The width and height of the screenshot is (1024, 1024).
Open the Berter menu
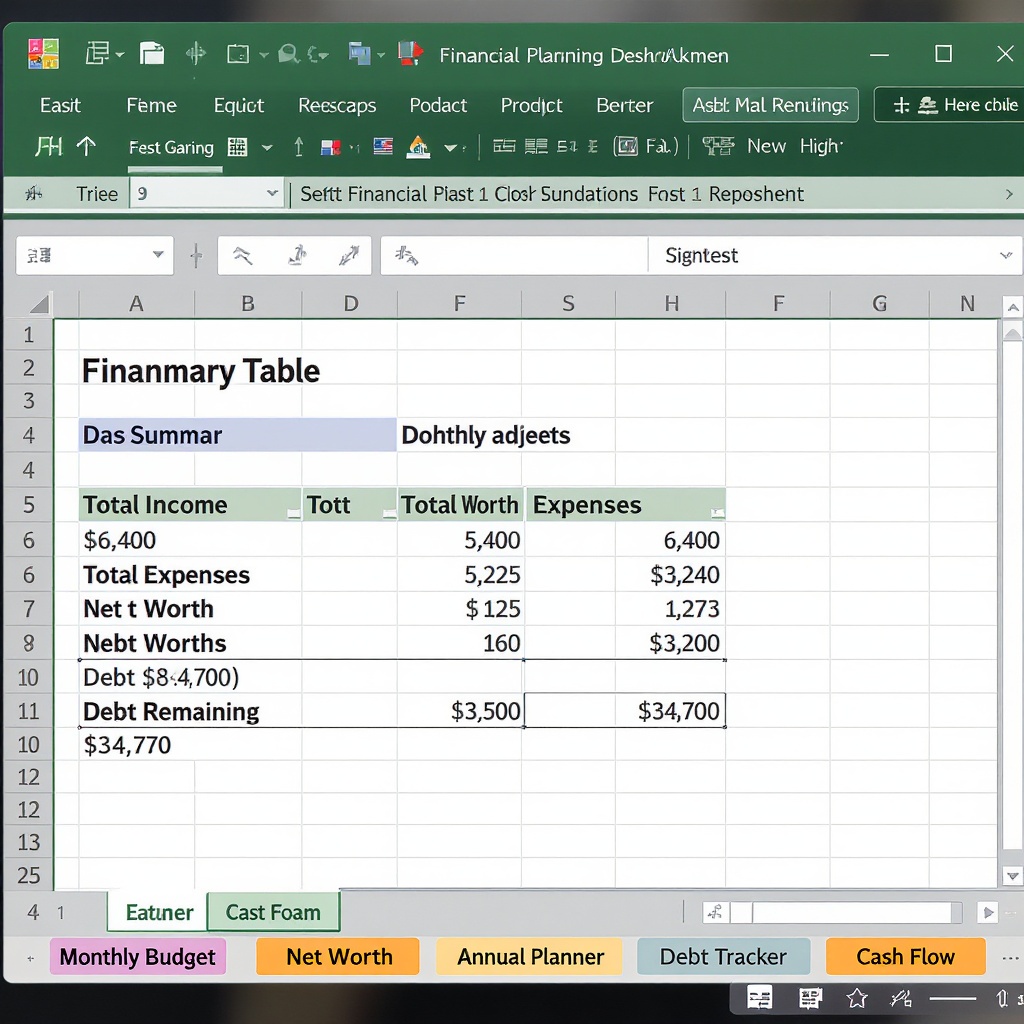coord(624,105)
